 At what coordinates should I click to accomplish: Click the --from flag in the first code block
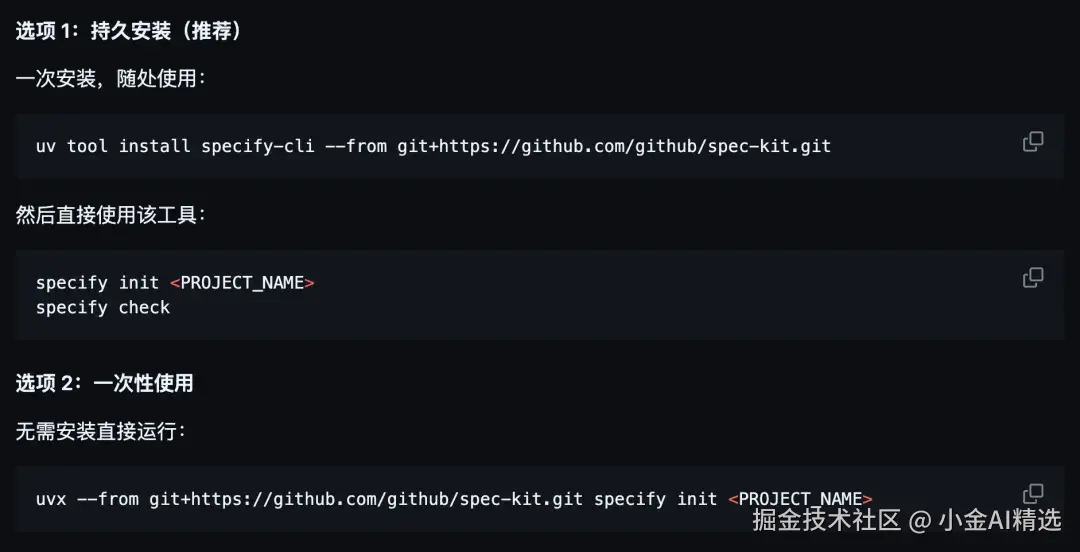(356, 146)
